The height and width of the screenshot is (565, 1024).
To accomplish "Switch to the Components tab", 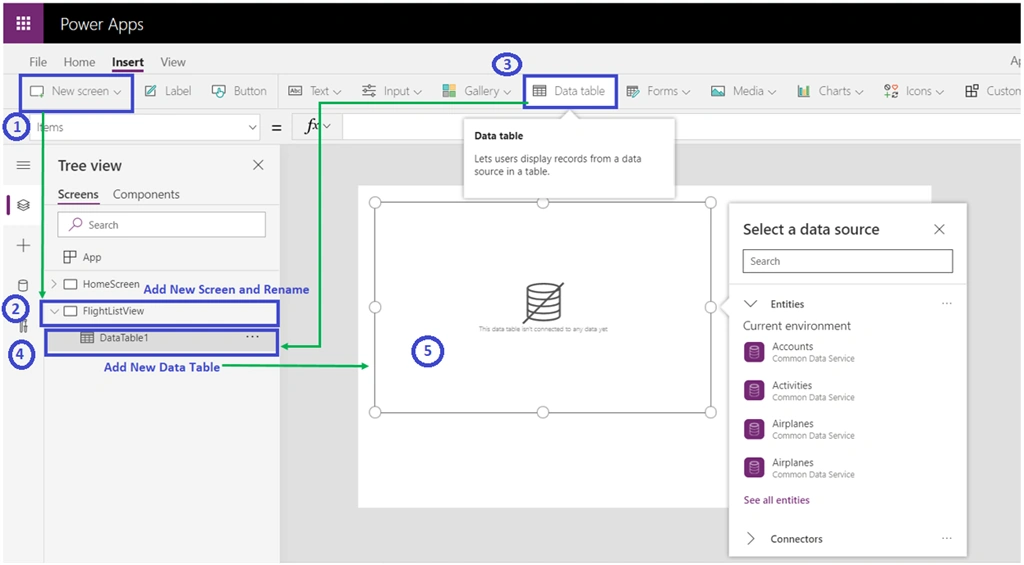I will pyautogui.click(x=146, y=195).
